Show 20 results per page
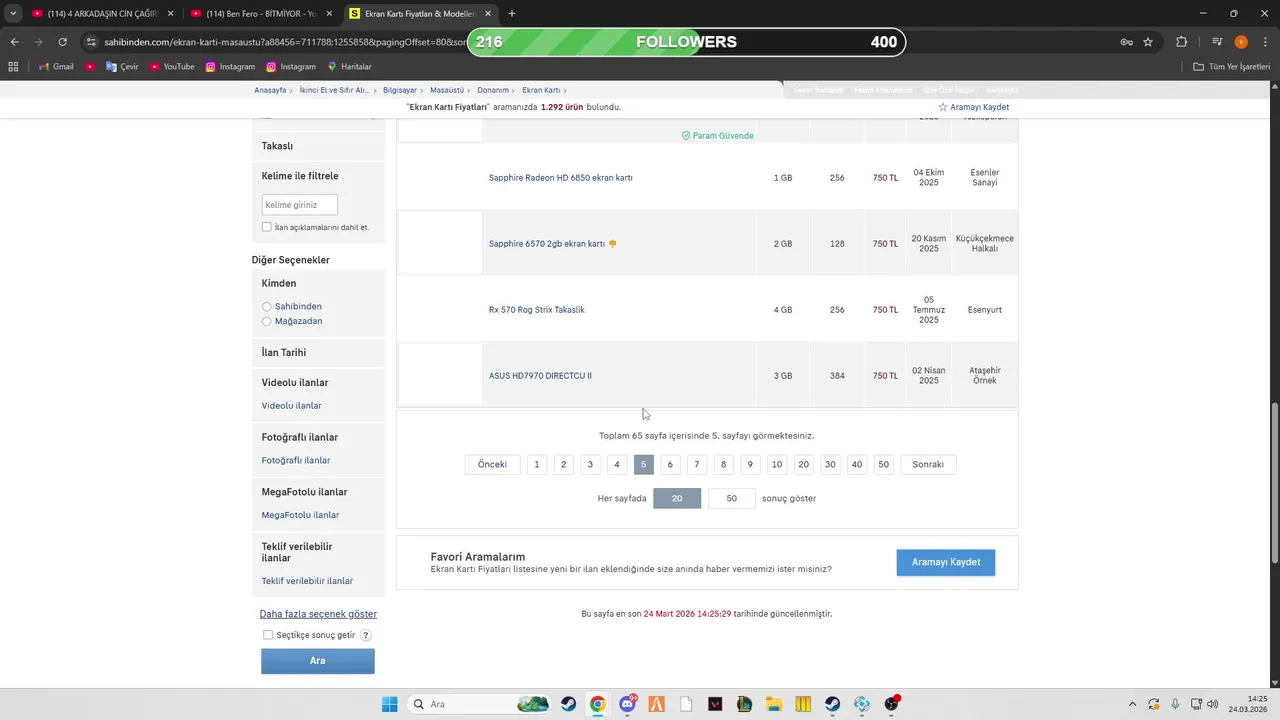The image size is (1280, 720). pyautogui.click(x=677, y=498)
